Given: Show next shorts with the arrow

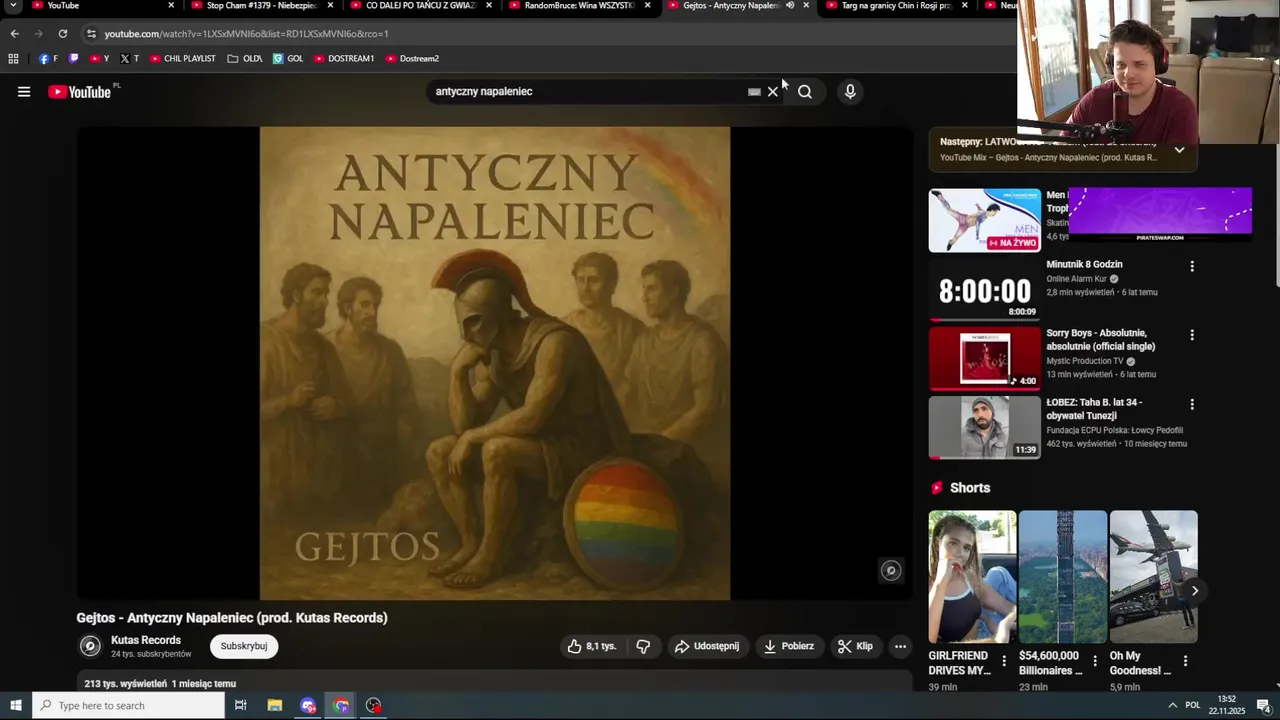Looking at the screenshot, I should click(1194, 591).
